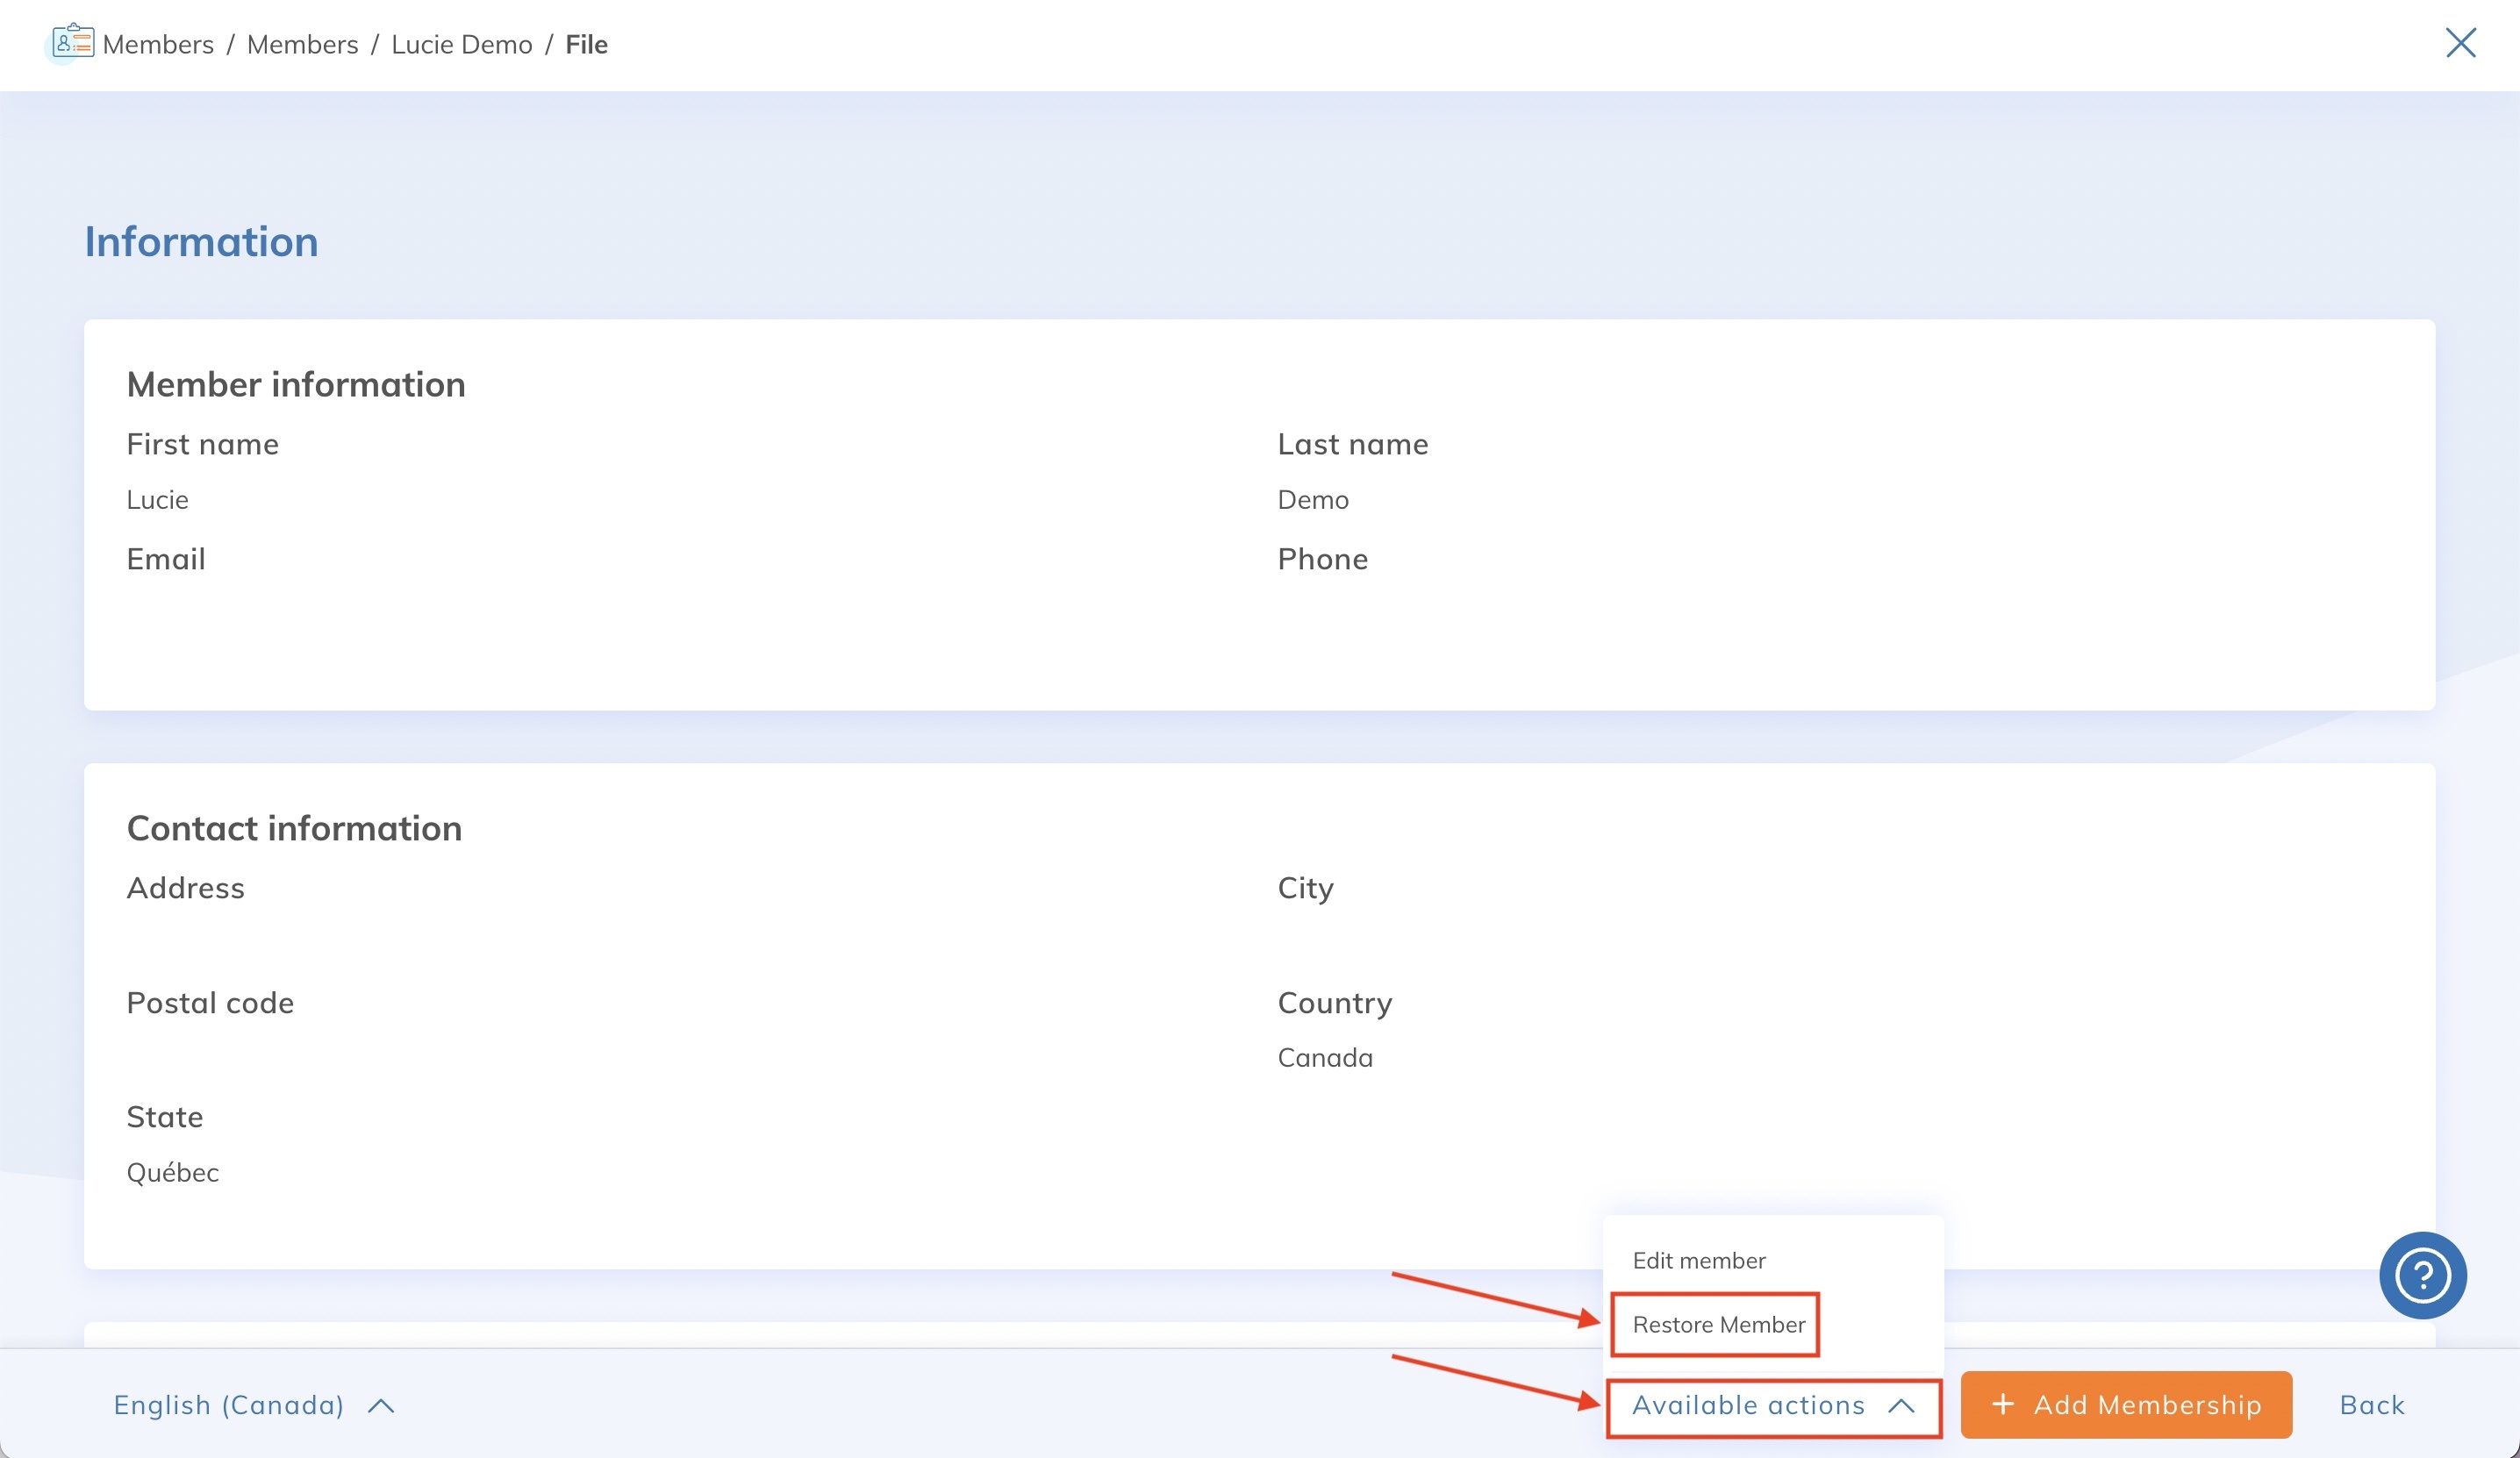The height and width of the screenshot is (1458, 2520).
Task: Navigate to Lucie Demo breadcrumb
Action: click(x=461, y=45)
